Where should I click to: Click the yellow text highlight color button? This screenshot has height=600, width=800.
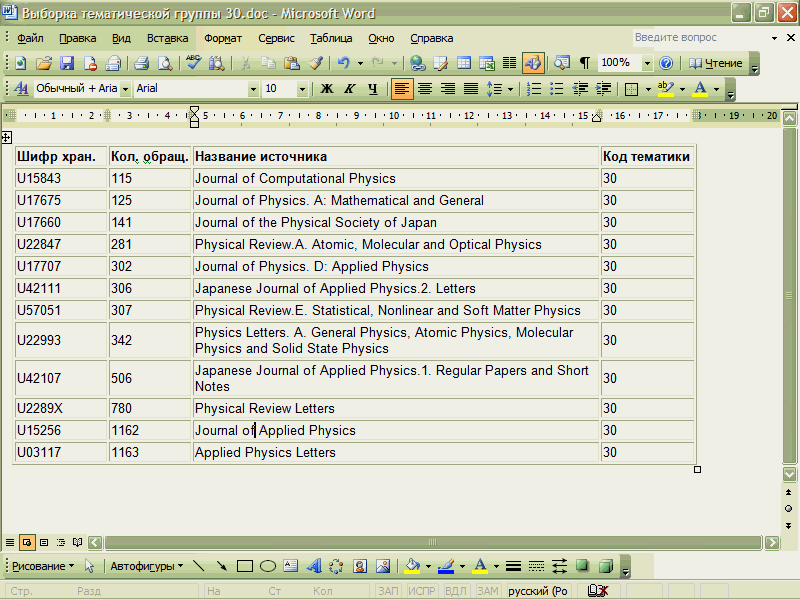(665, 89)
